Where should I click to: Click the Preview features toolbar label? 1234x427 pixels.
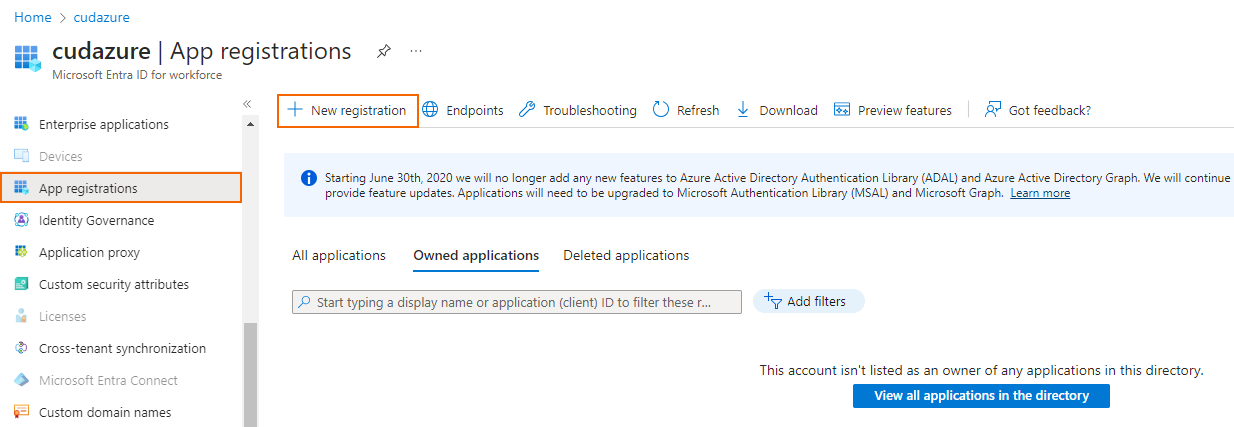tap(905, 110)
